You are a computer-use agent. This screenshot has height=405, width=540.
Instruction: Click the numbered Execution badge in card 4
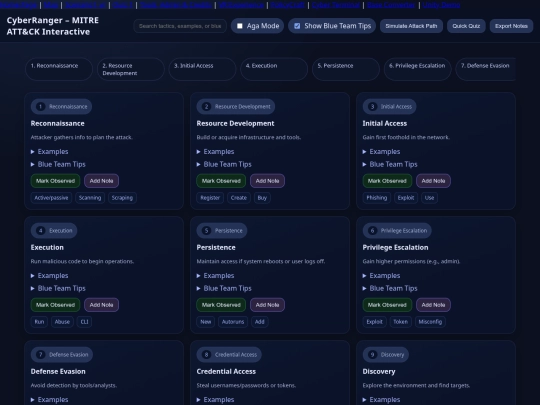tap(54, 230)
